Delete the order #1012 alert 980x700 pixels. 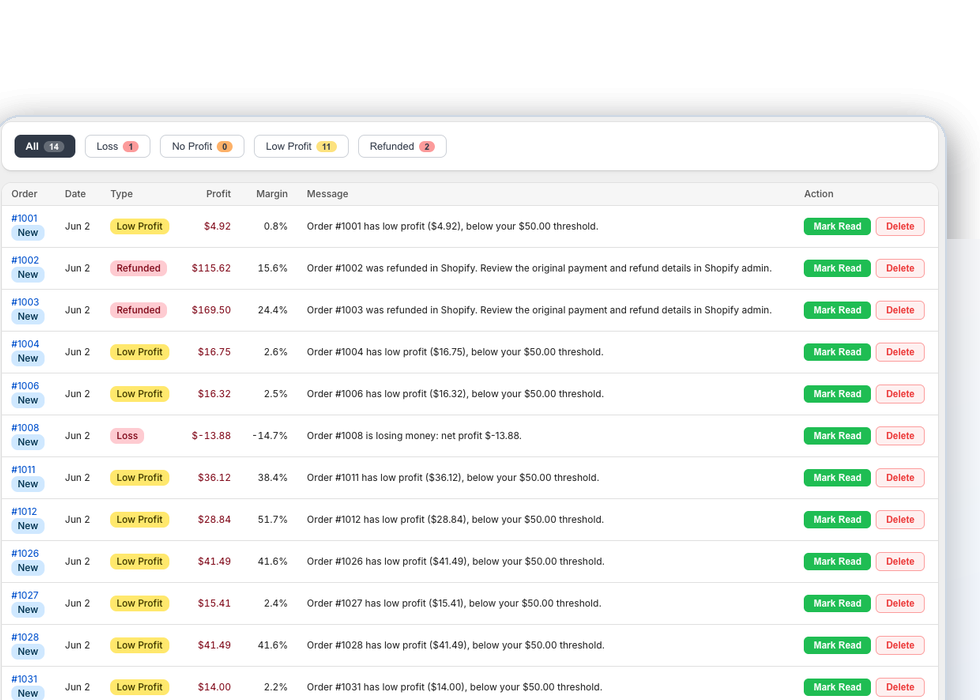point(900,519)
